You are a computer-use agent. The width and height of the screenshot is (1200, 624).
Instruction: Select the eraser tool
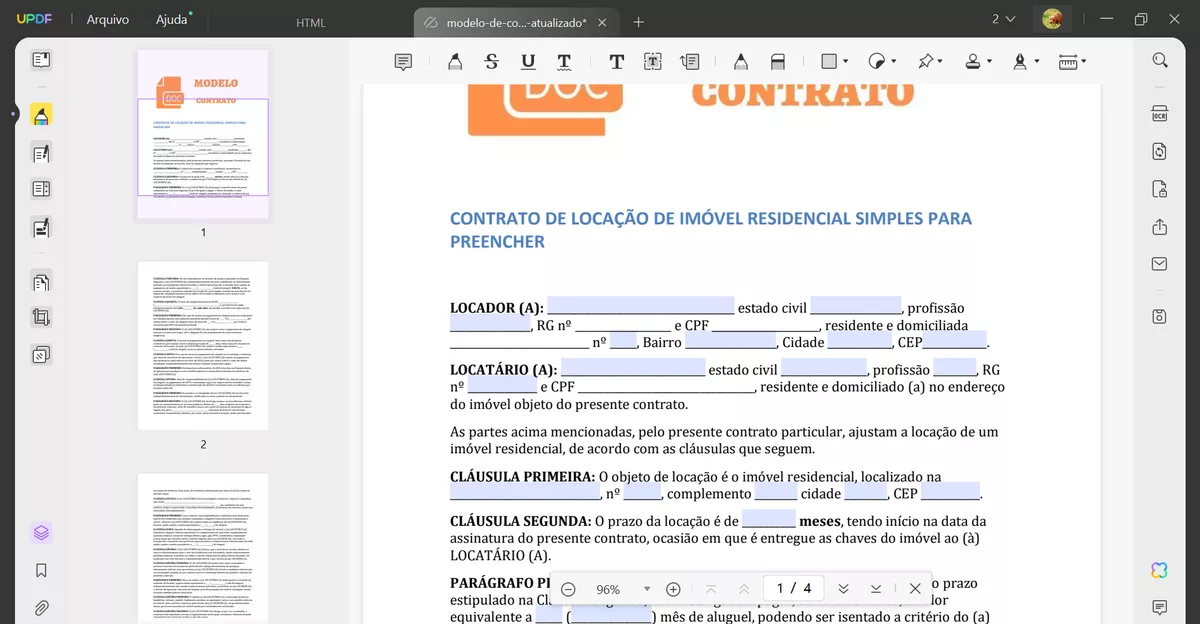click(x=777, y=61)
